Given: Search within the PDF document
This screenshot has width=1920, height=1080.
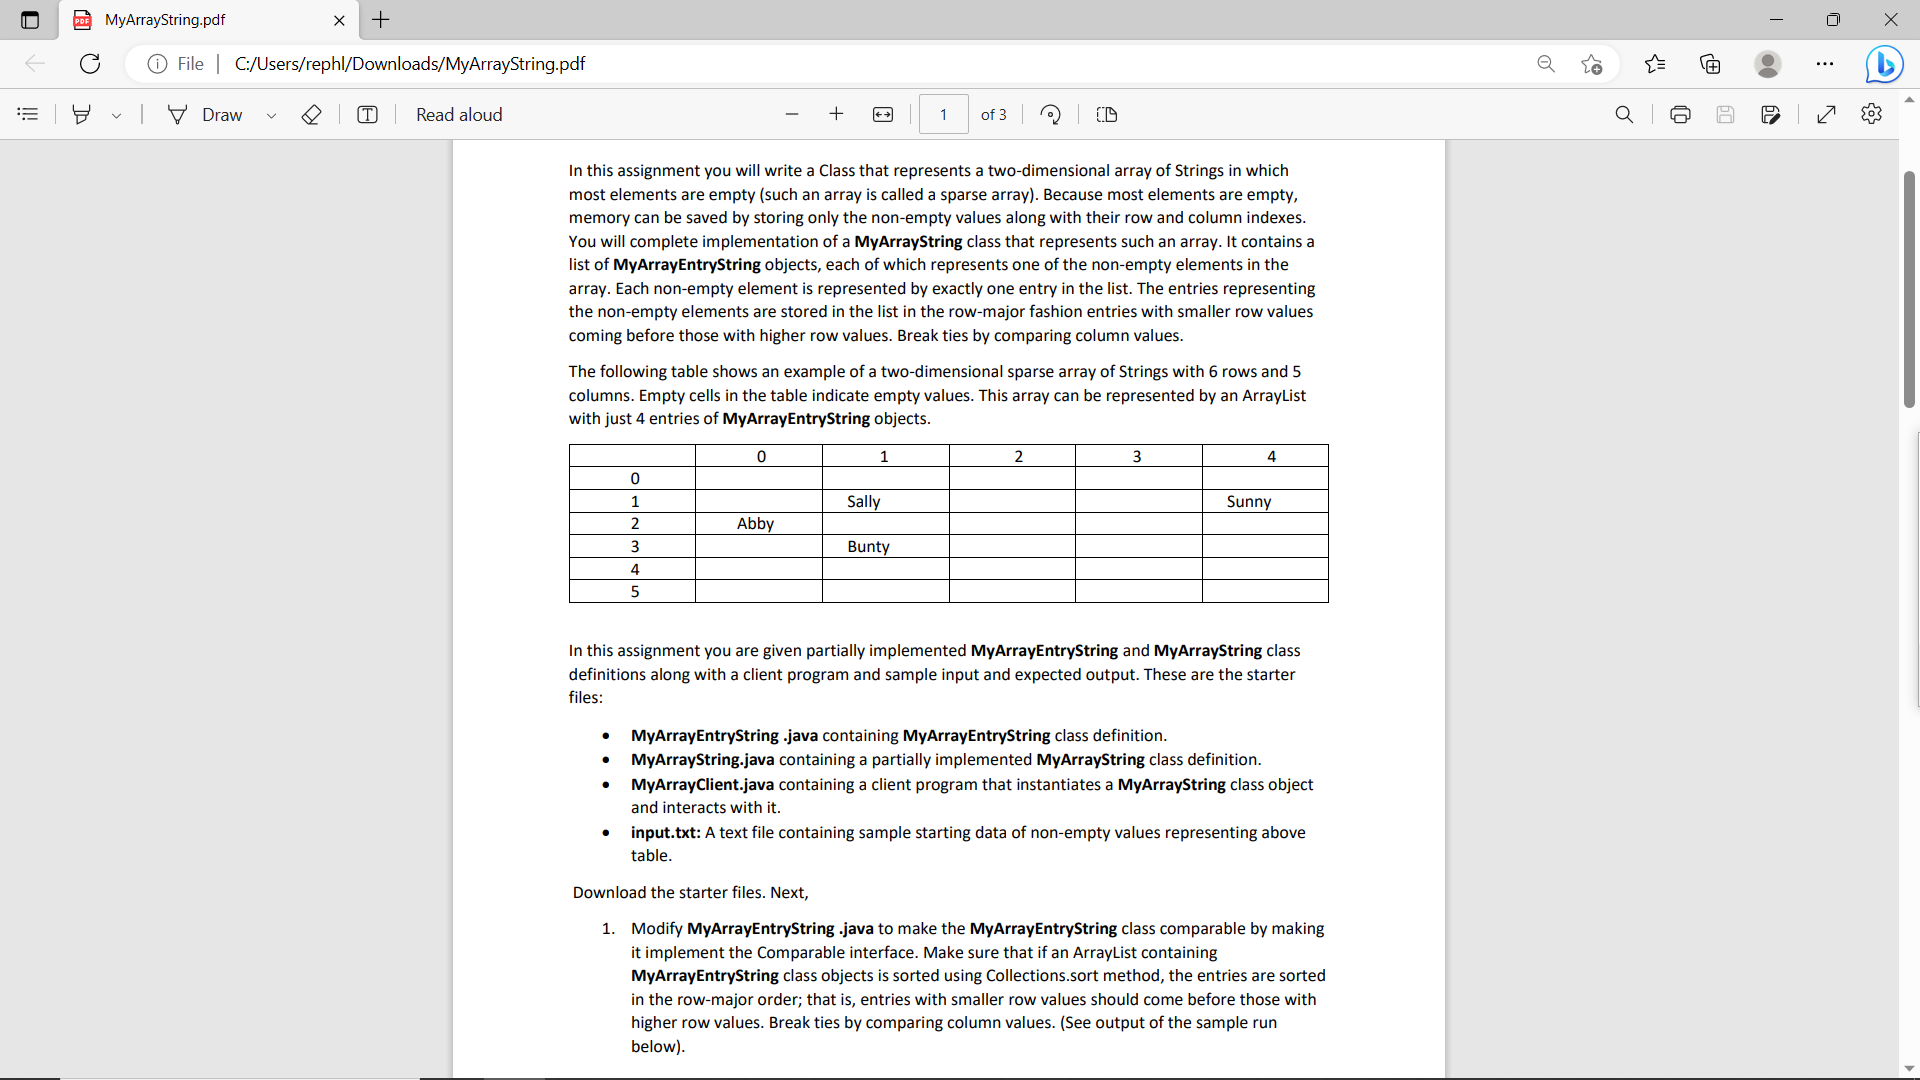Looking at the screenshot, I should 1624,114.
